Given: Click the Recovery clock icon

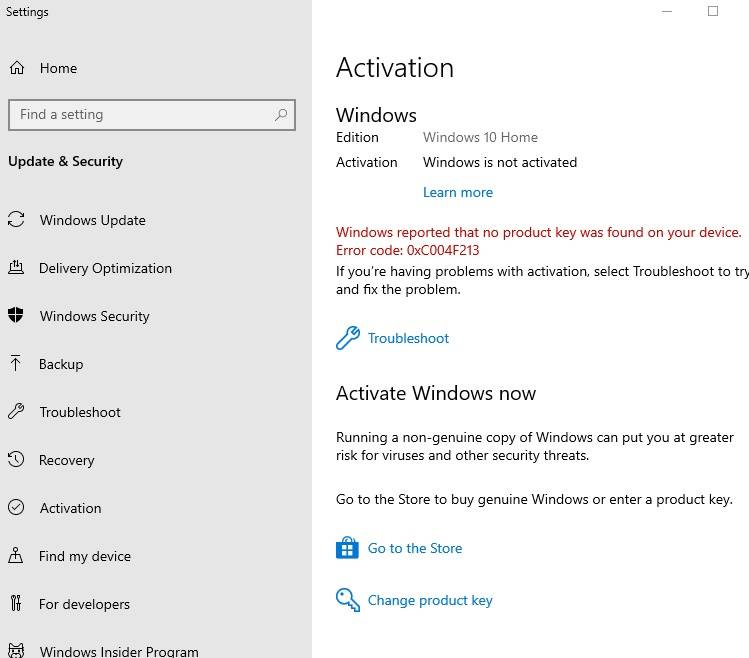Looking at the screenshot, I should click(16, 459).
